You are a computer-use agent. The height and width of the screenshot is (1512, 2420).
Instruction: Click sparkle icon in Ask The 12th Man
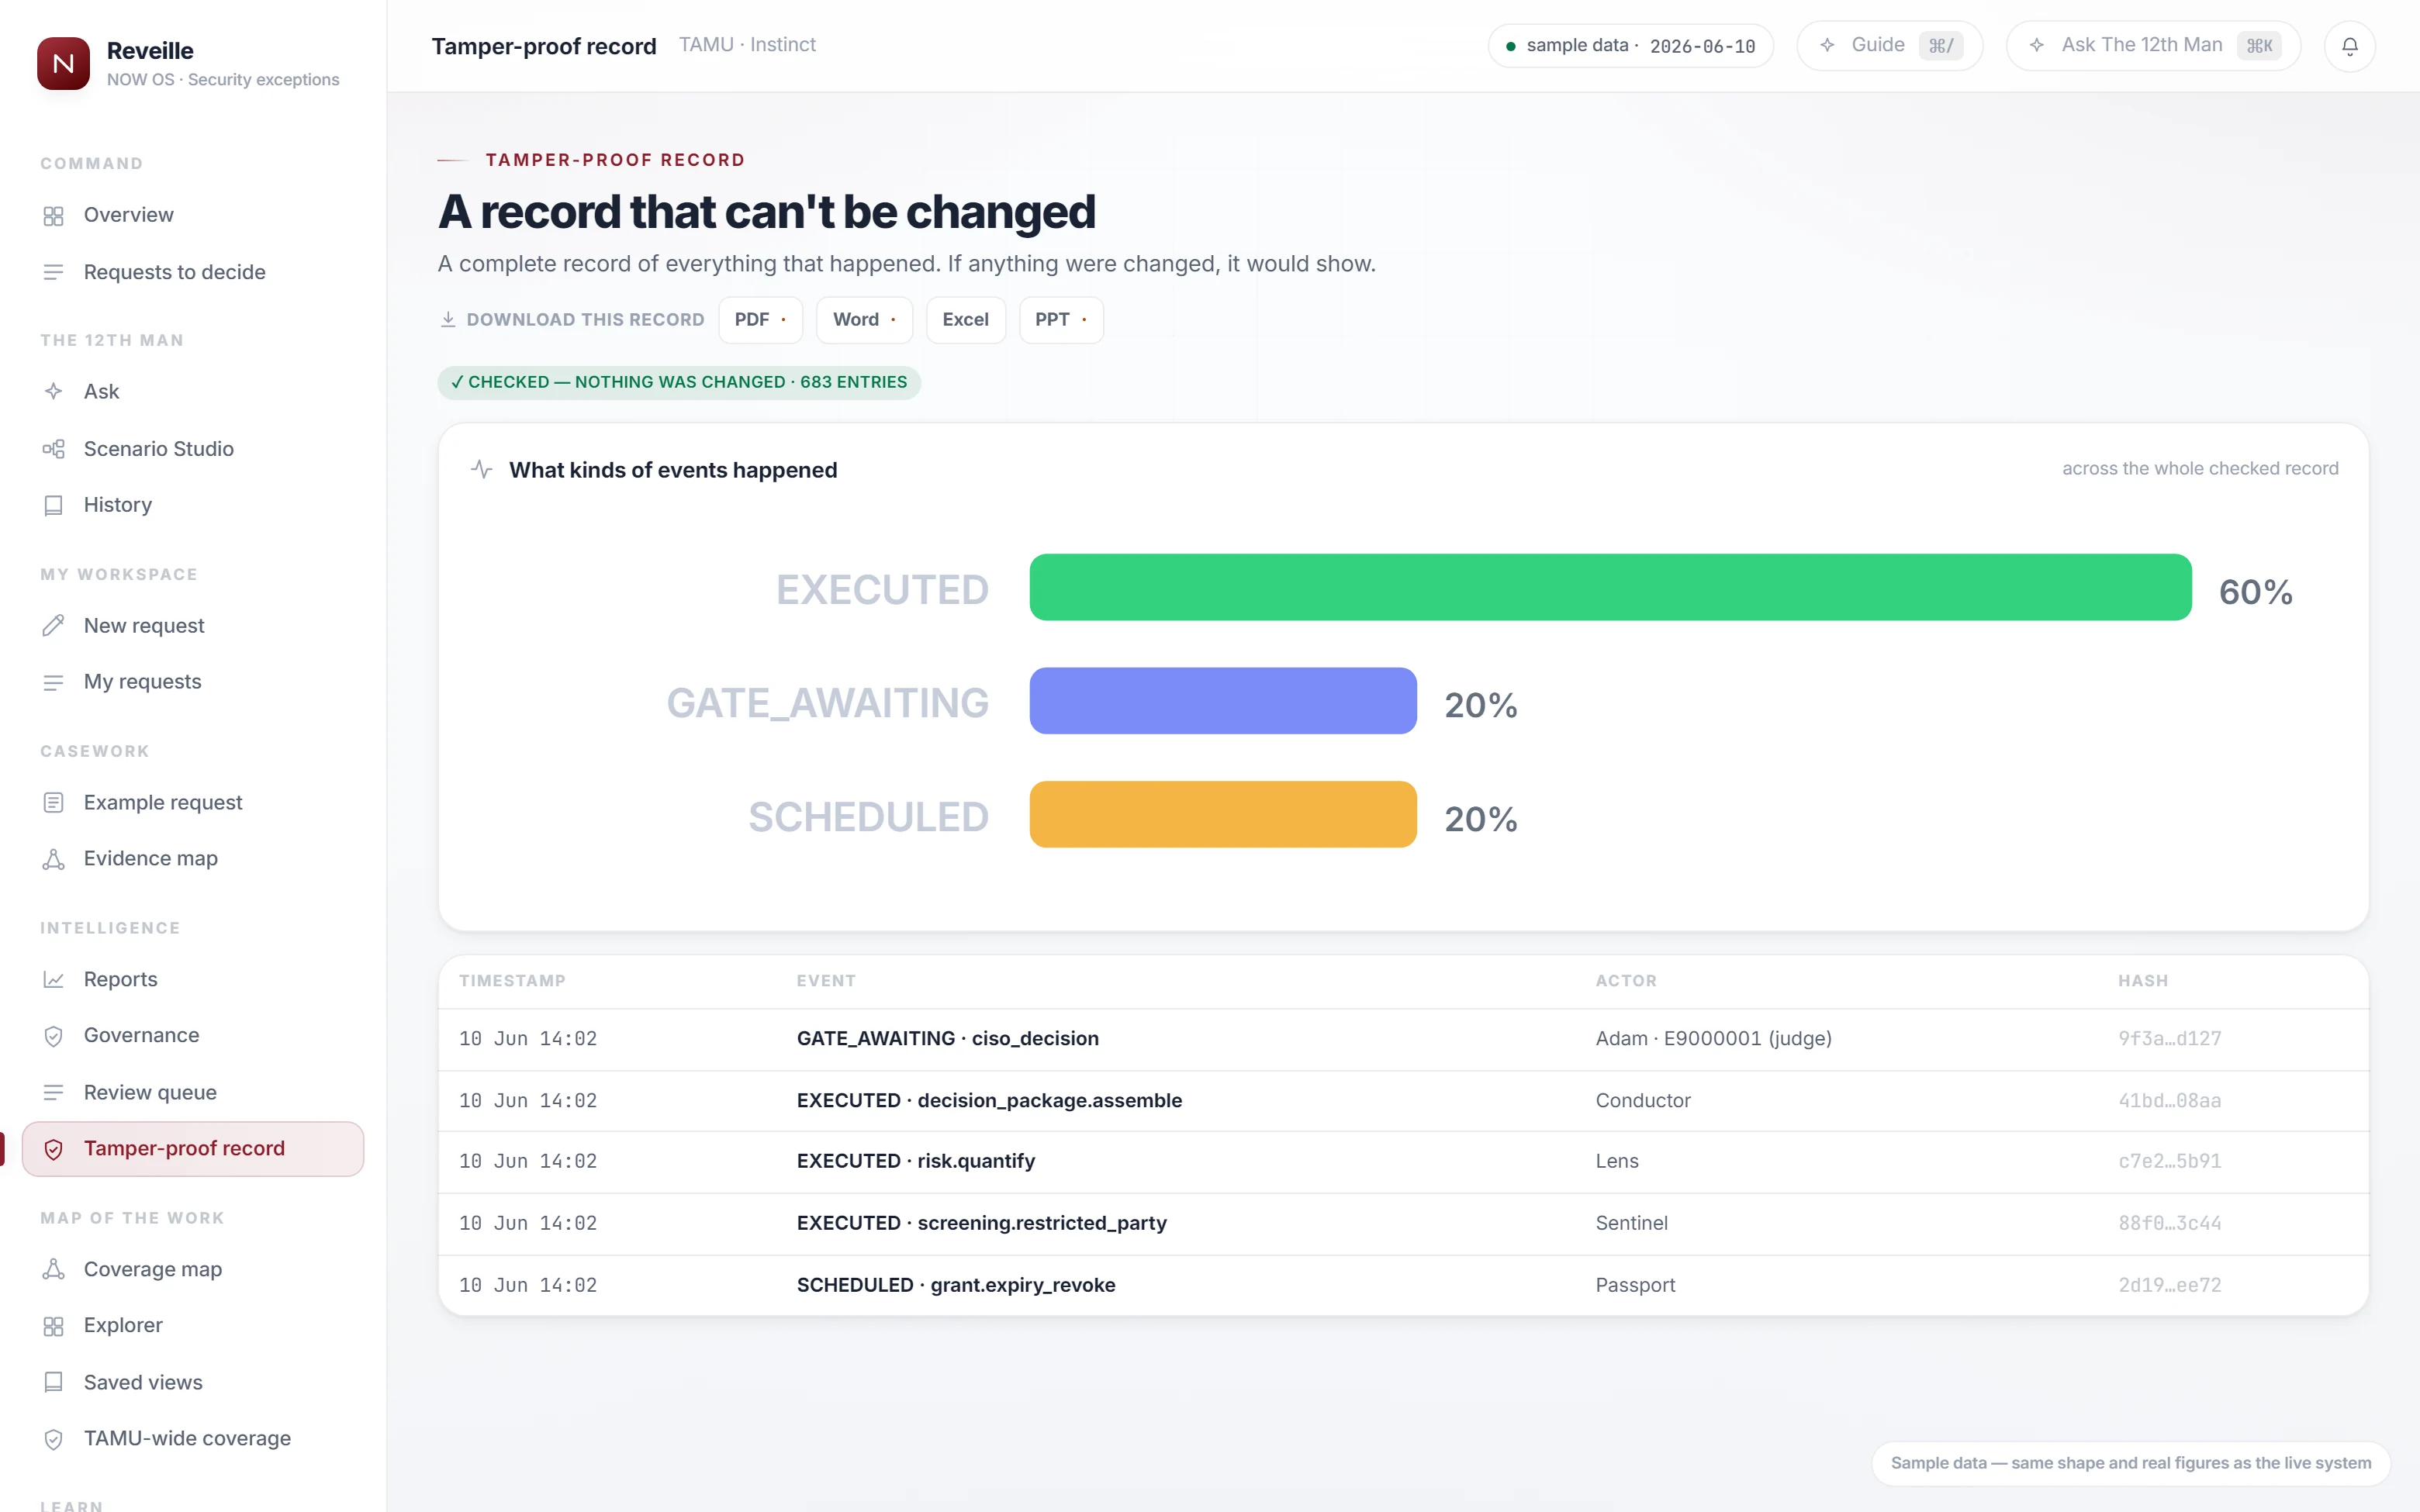(2036, 45)
